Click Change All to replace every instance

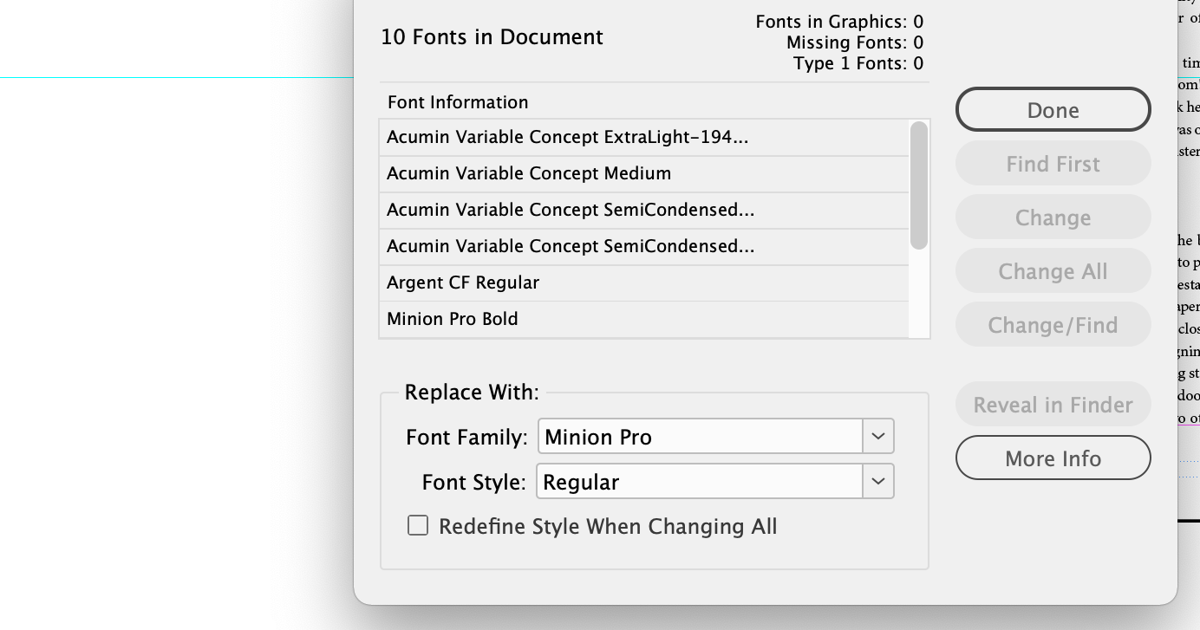(x=1052, y=270)
